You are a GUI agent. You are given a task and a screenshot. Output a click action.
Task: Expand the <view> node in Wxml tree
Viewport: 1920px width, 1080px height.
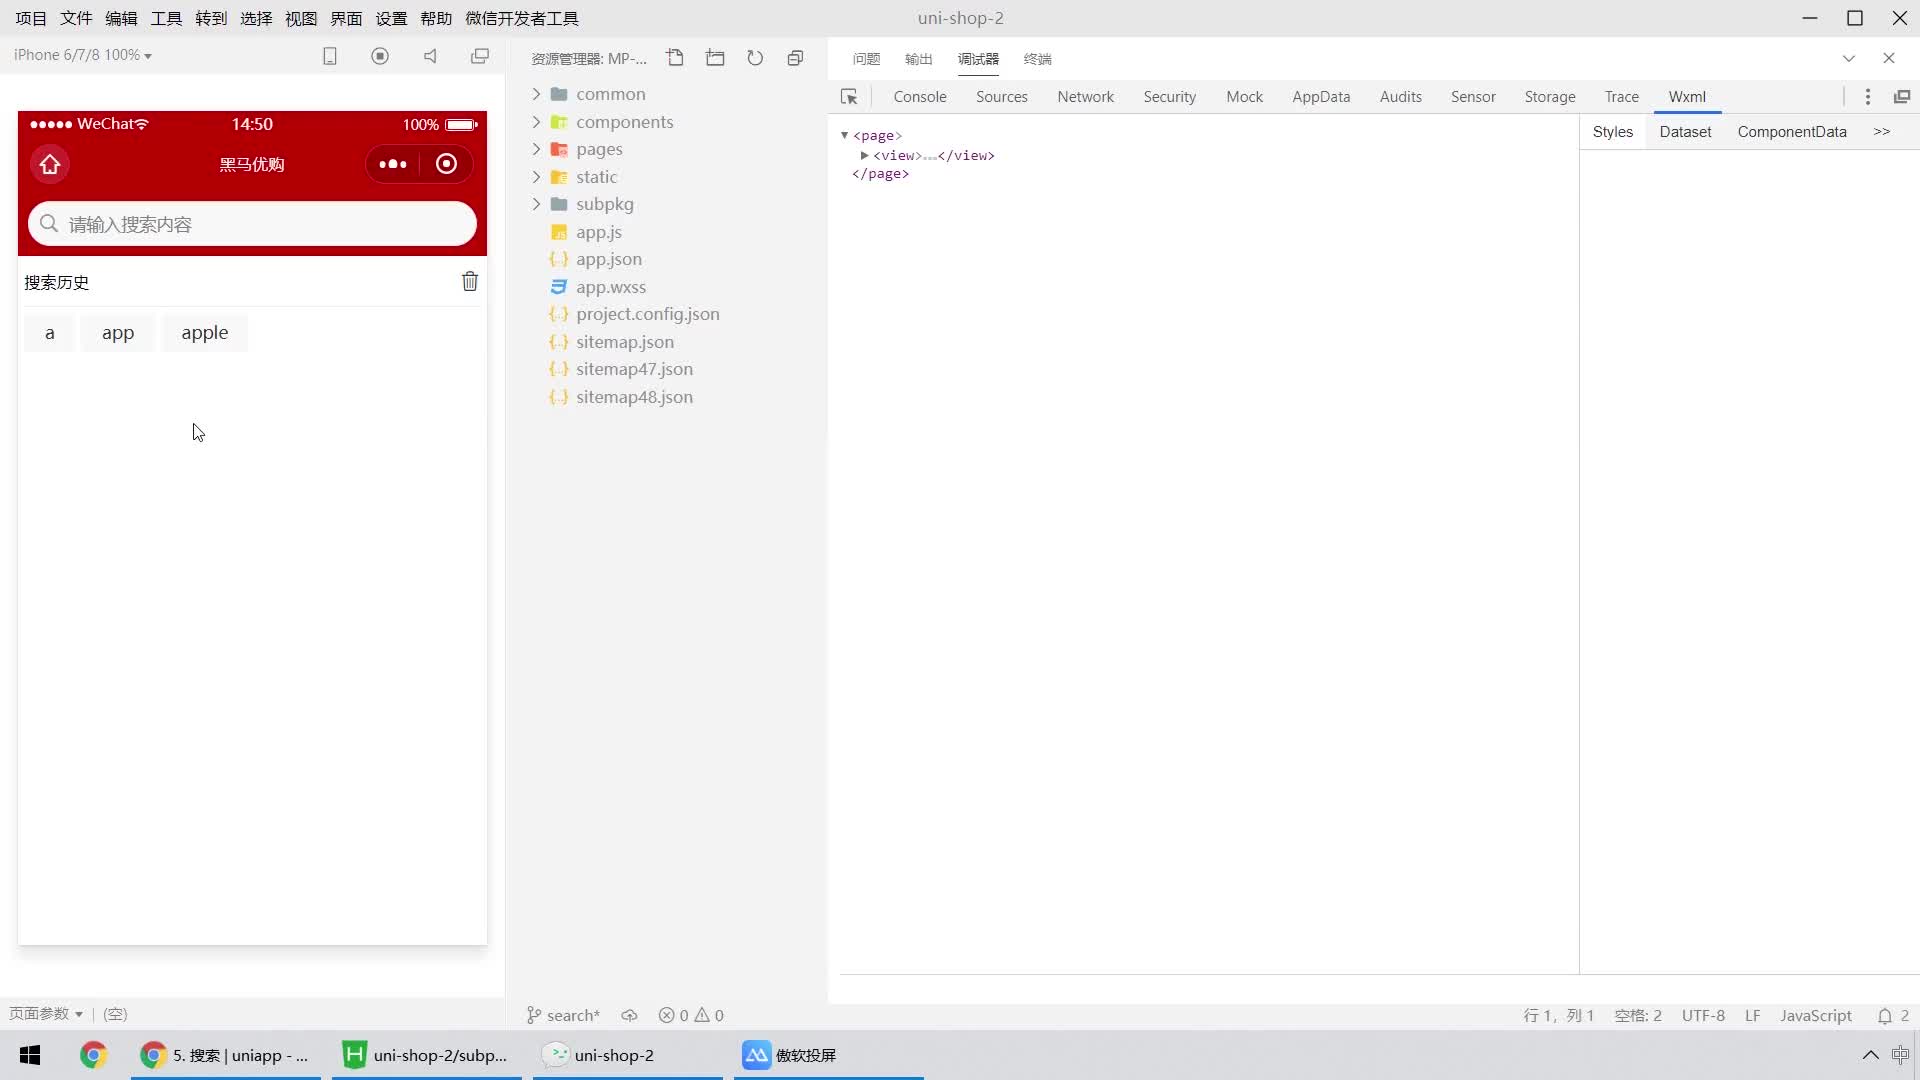[864, 155]
